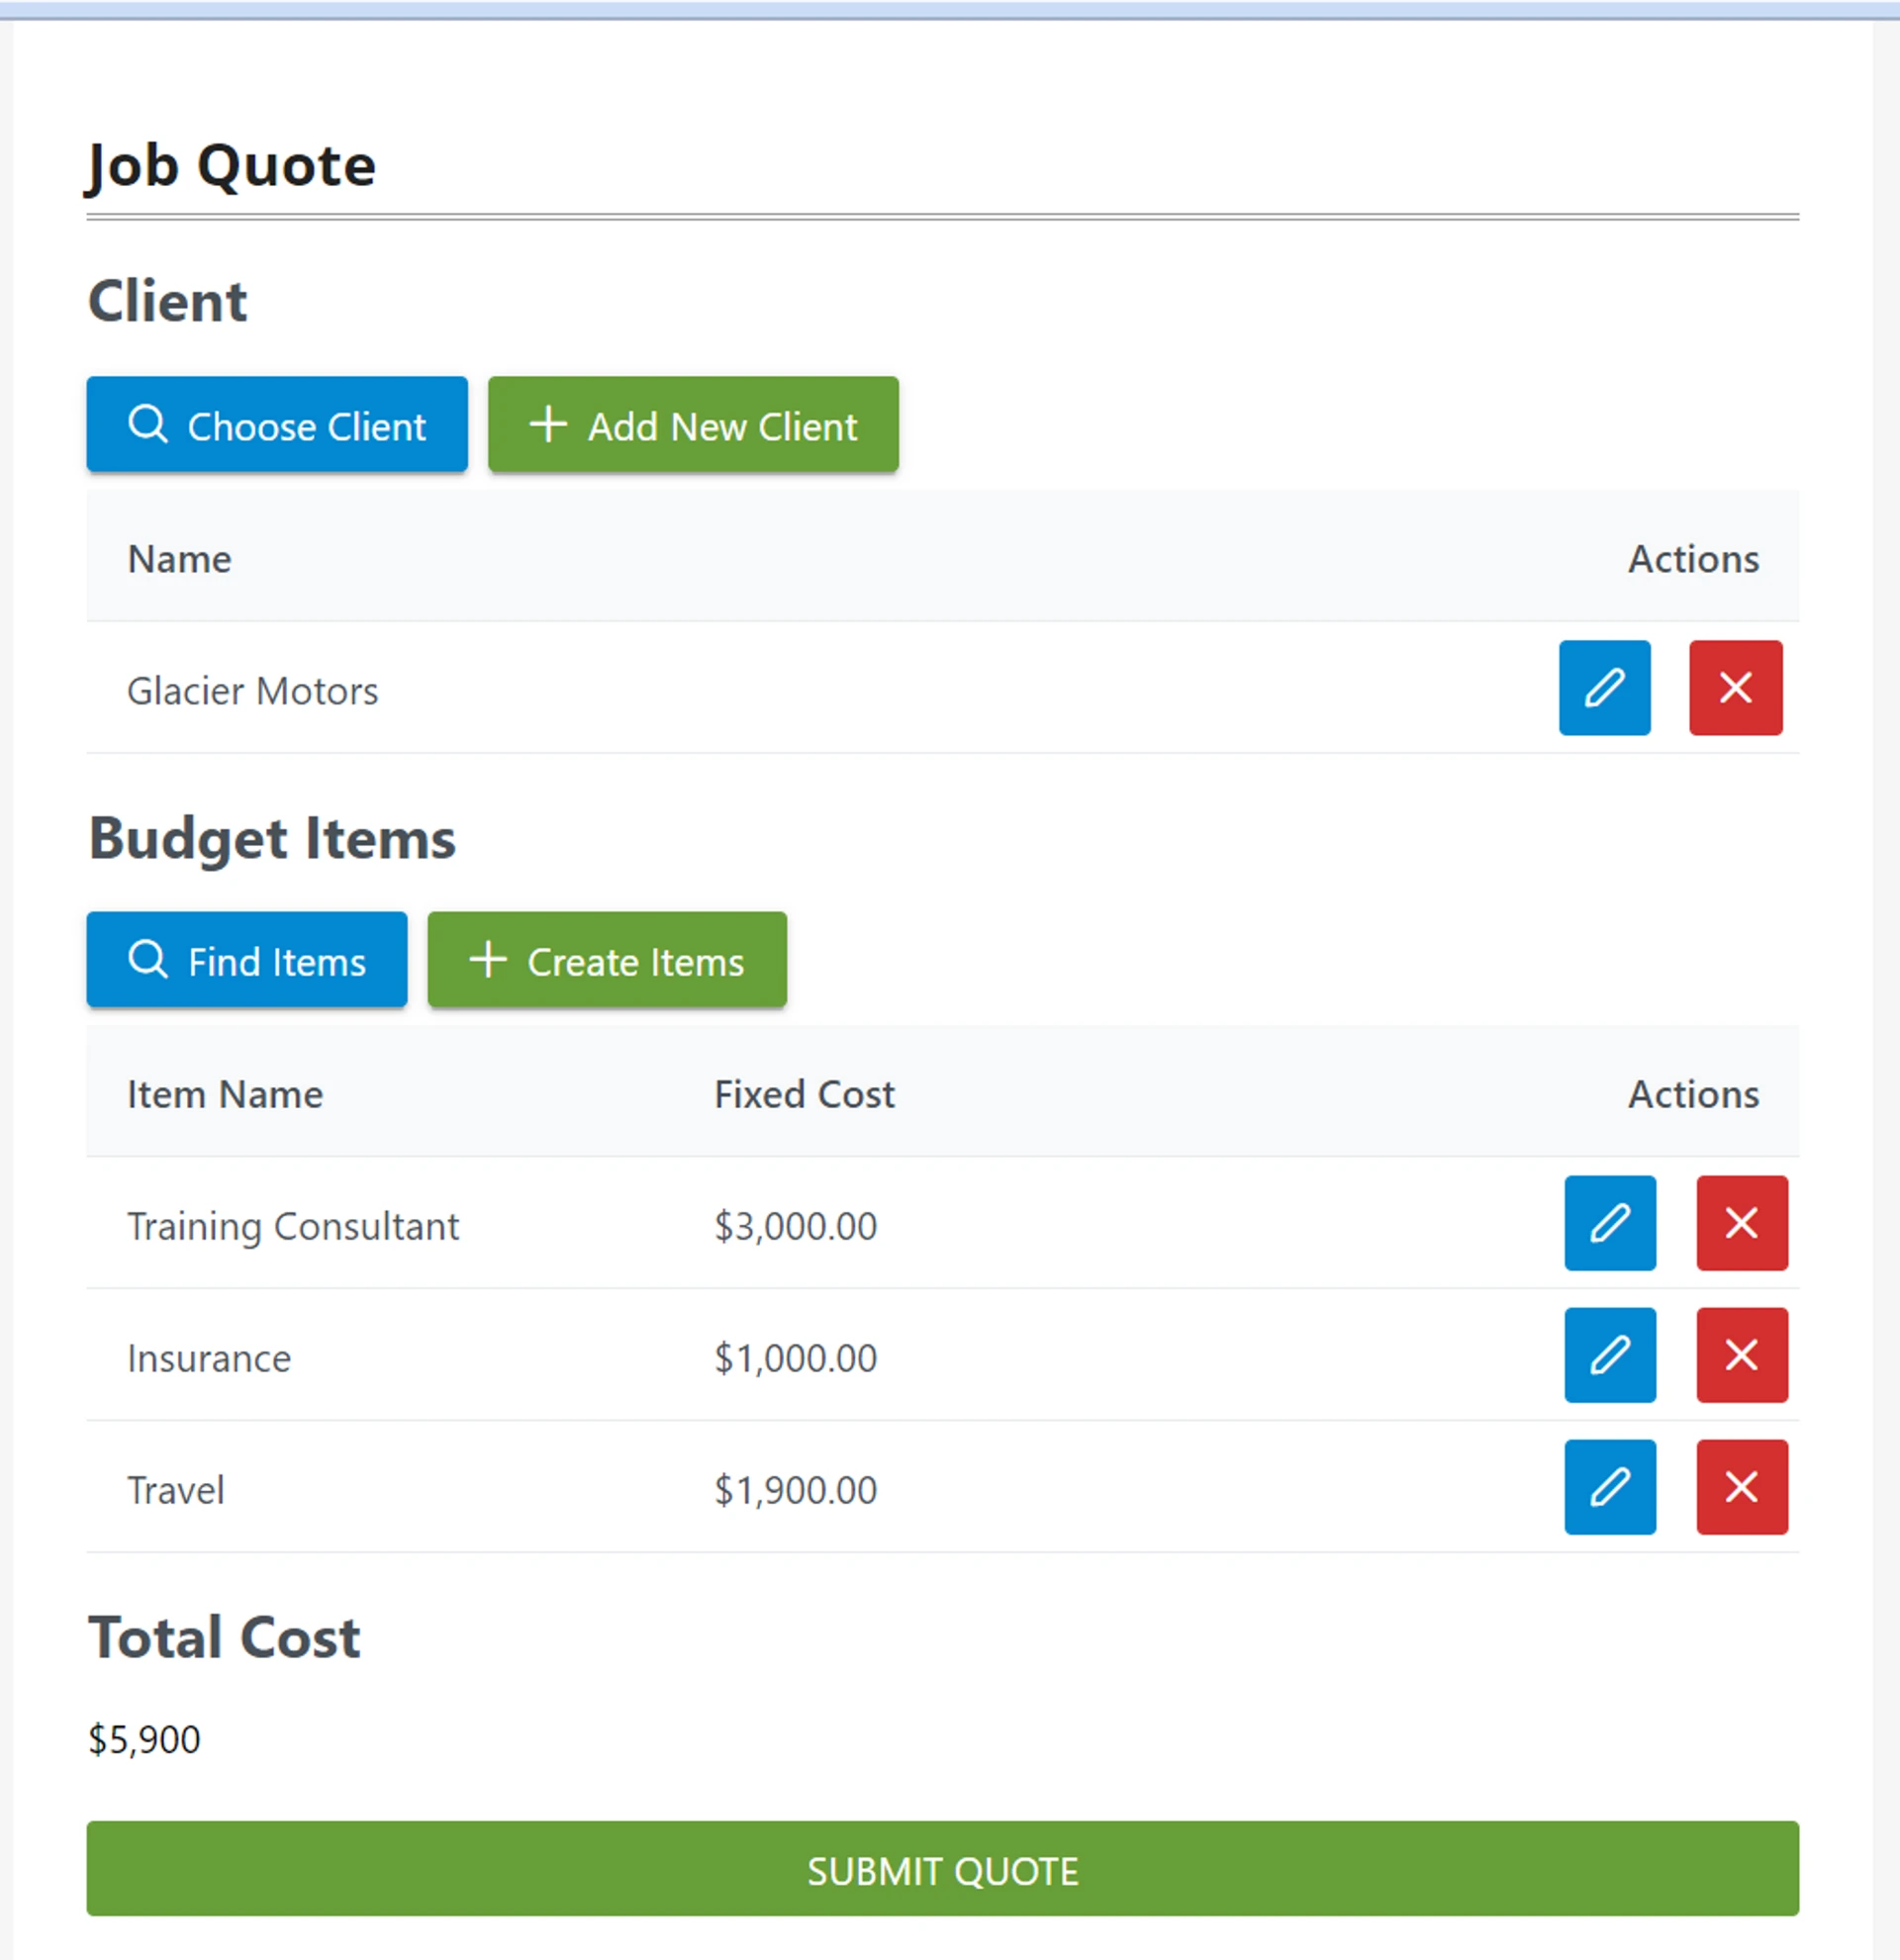Edit the Travel budget item
The image size is (1900, 1960).
1610,1487
